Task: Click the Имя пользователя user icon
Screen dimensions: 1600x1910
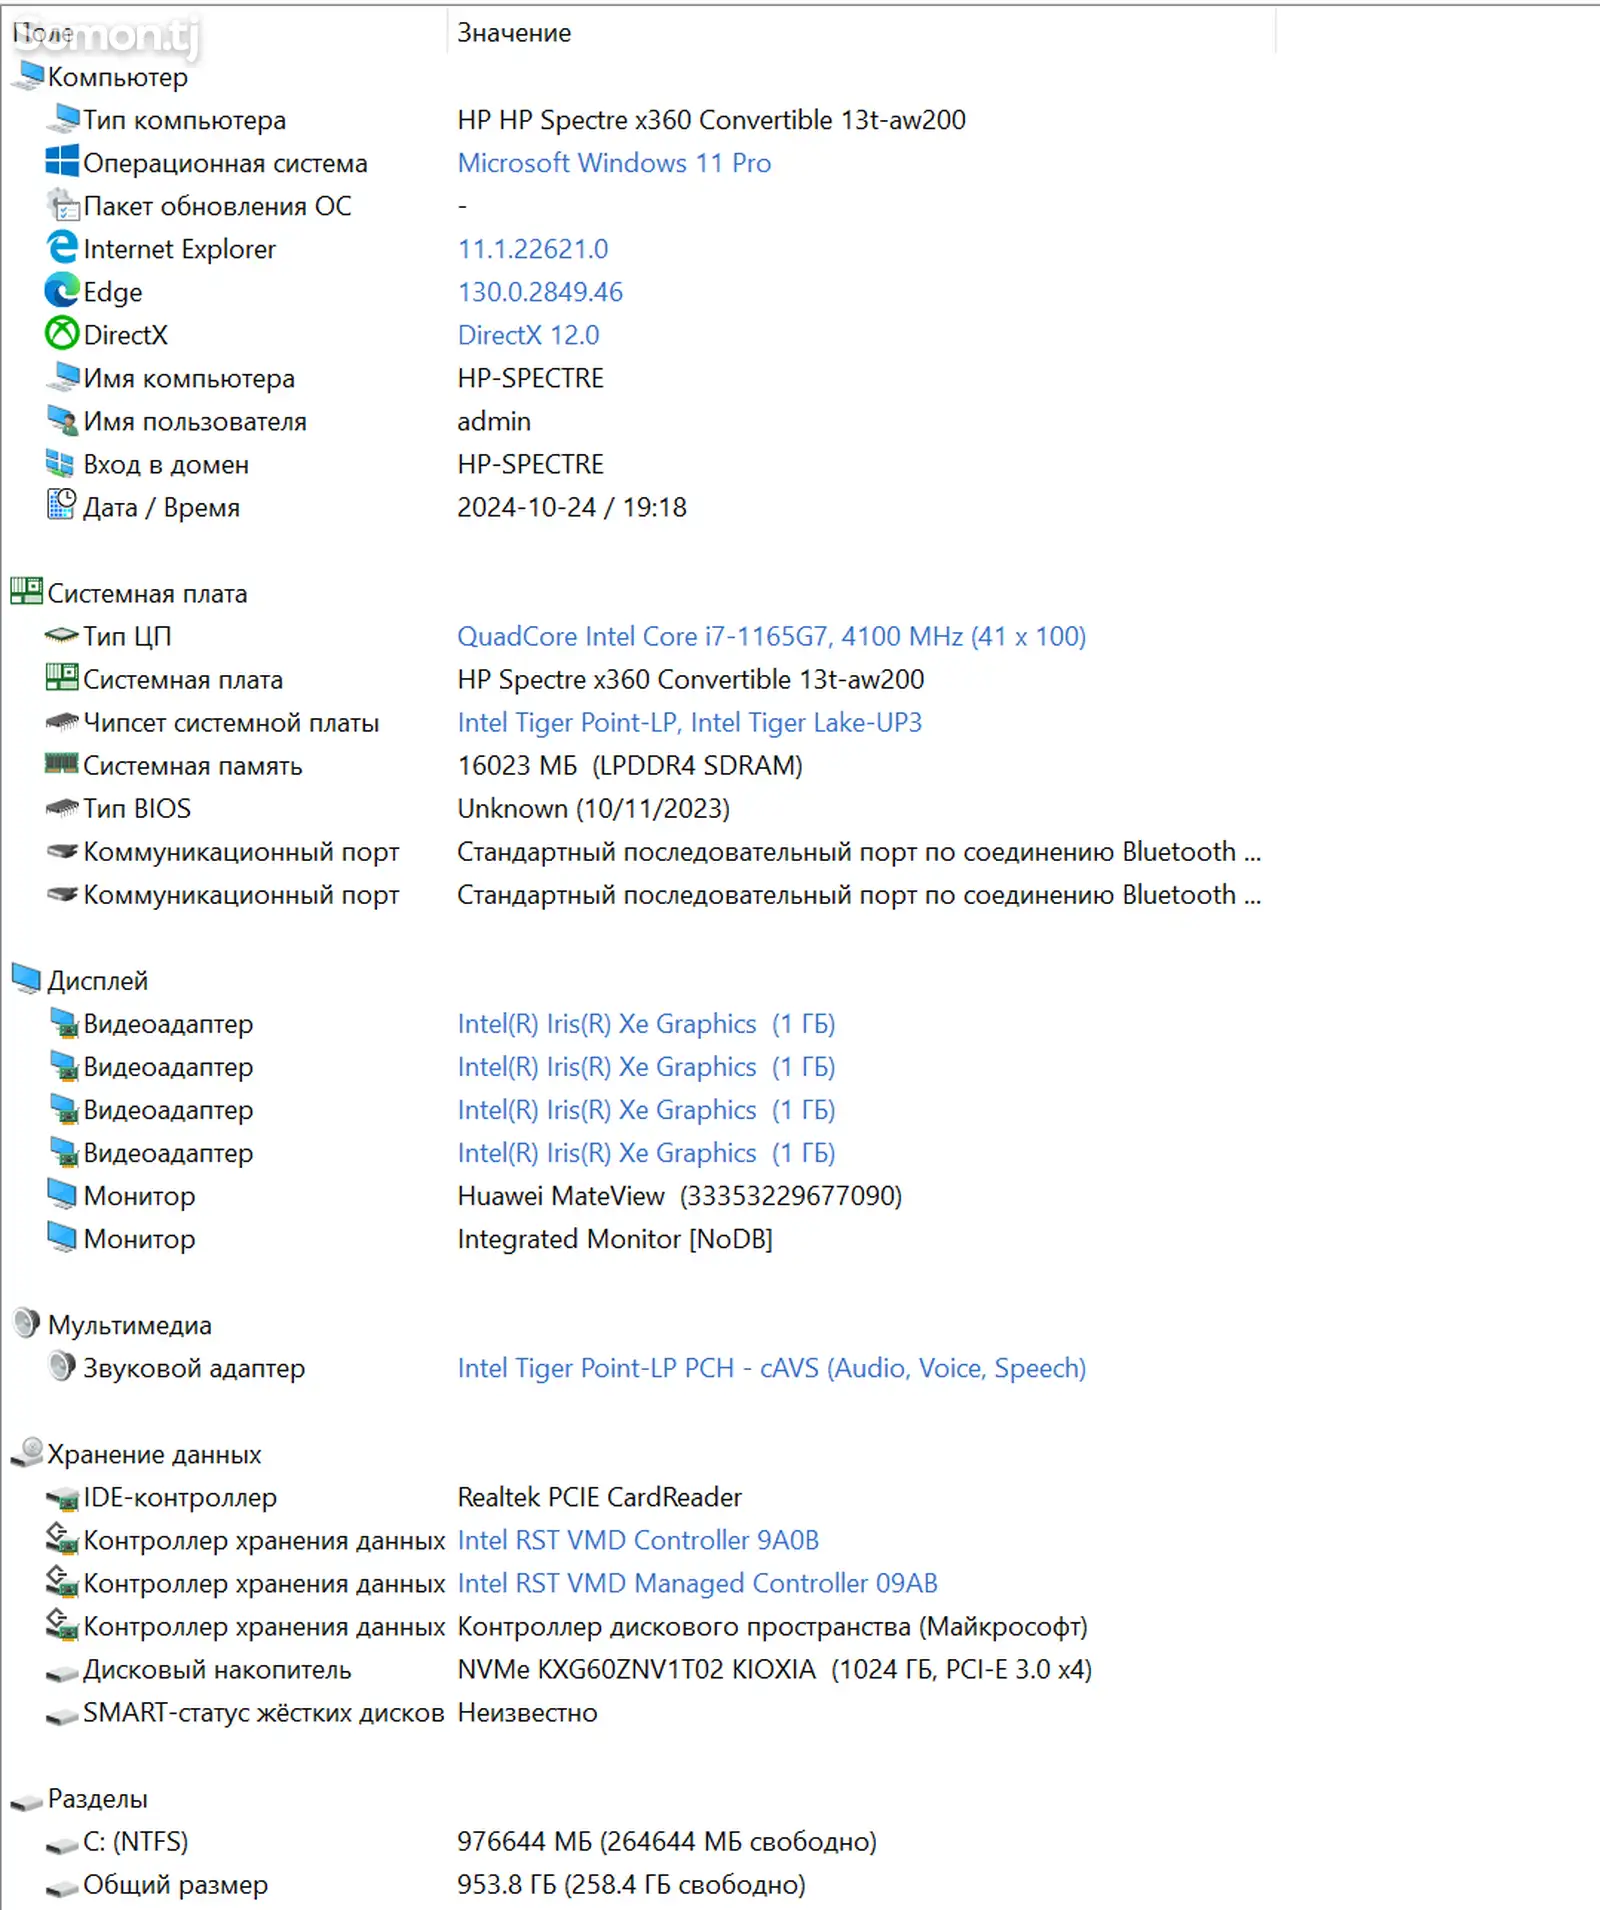Action: (x=62, y=421)
